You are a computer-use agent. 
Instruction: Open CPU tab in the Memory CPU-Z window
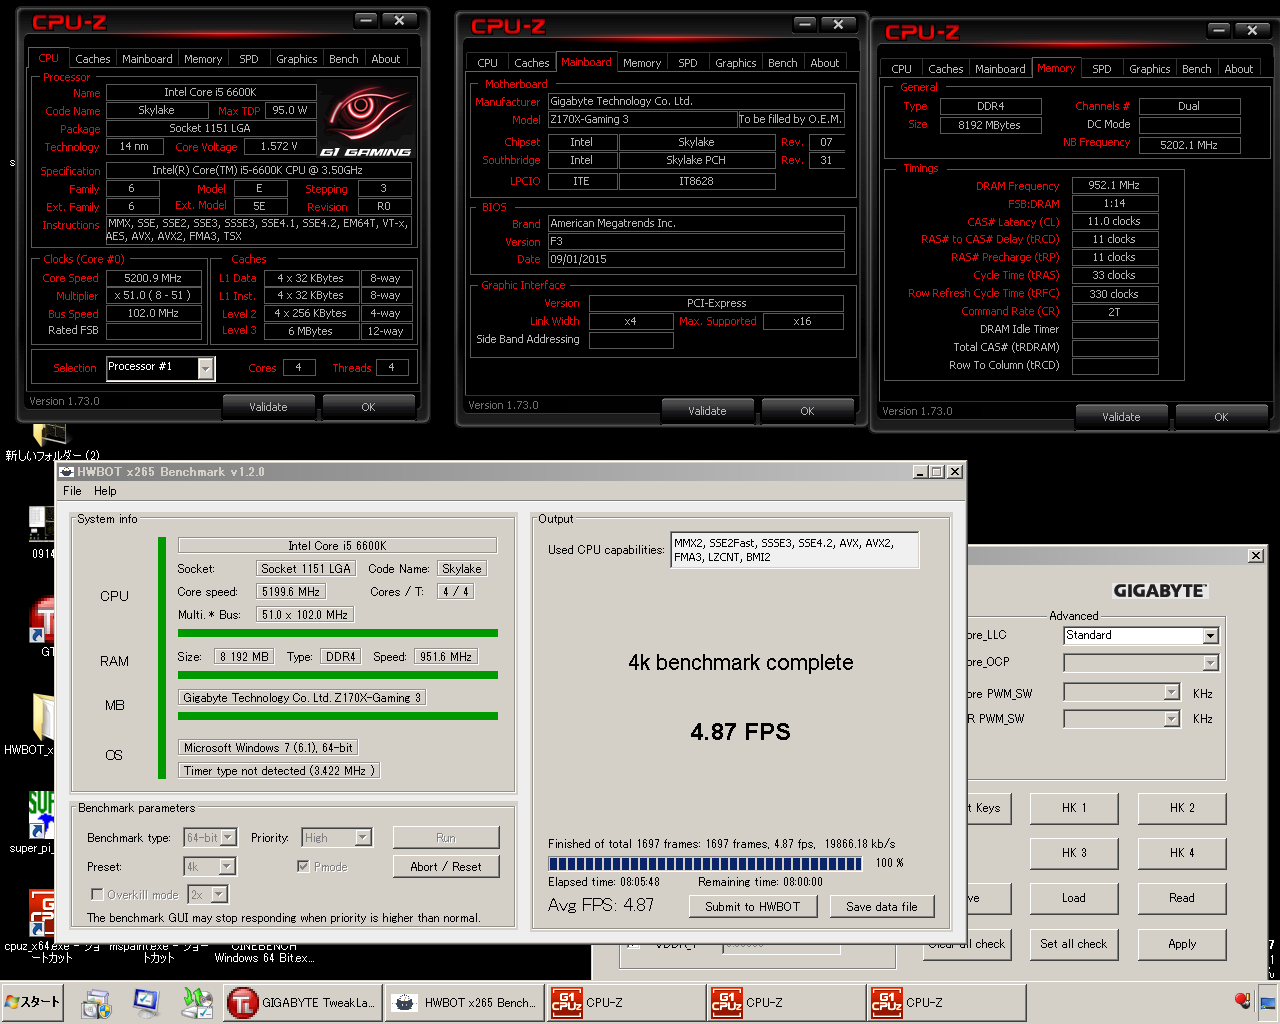point(901,69)
